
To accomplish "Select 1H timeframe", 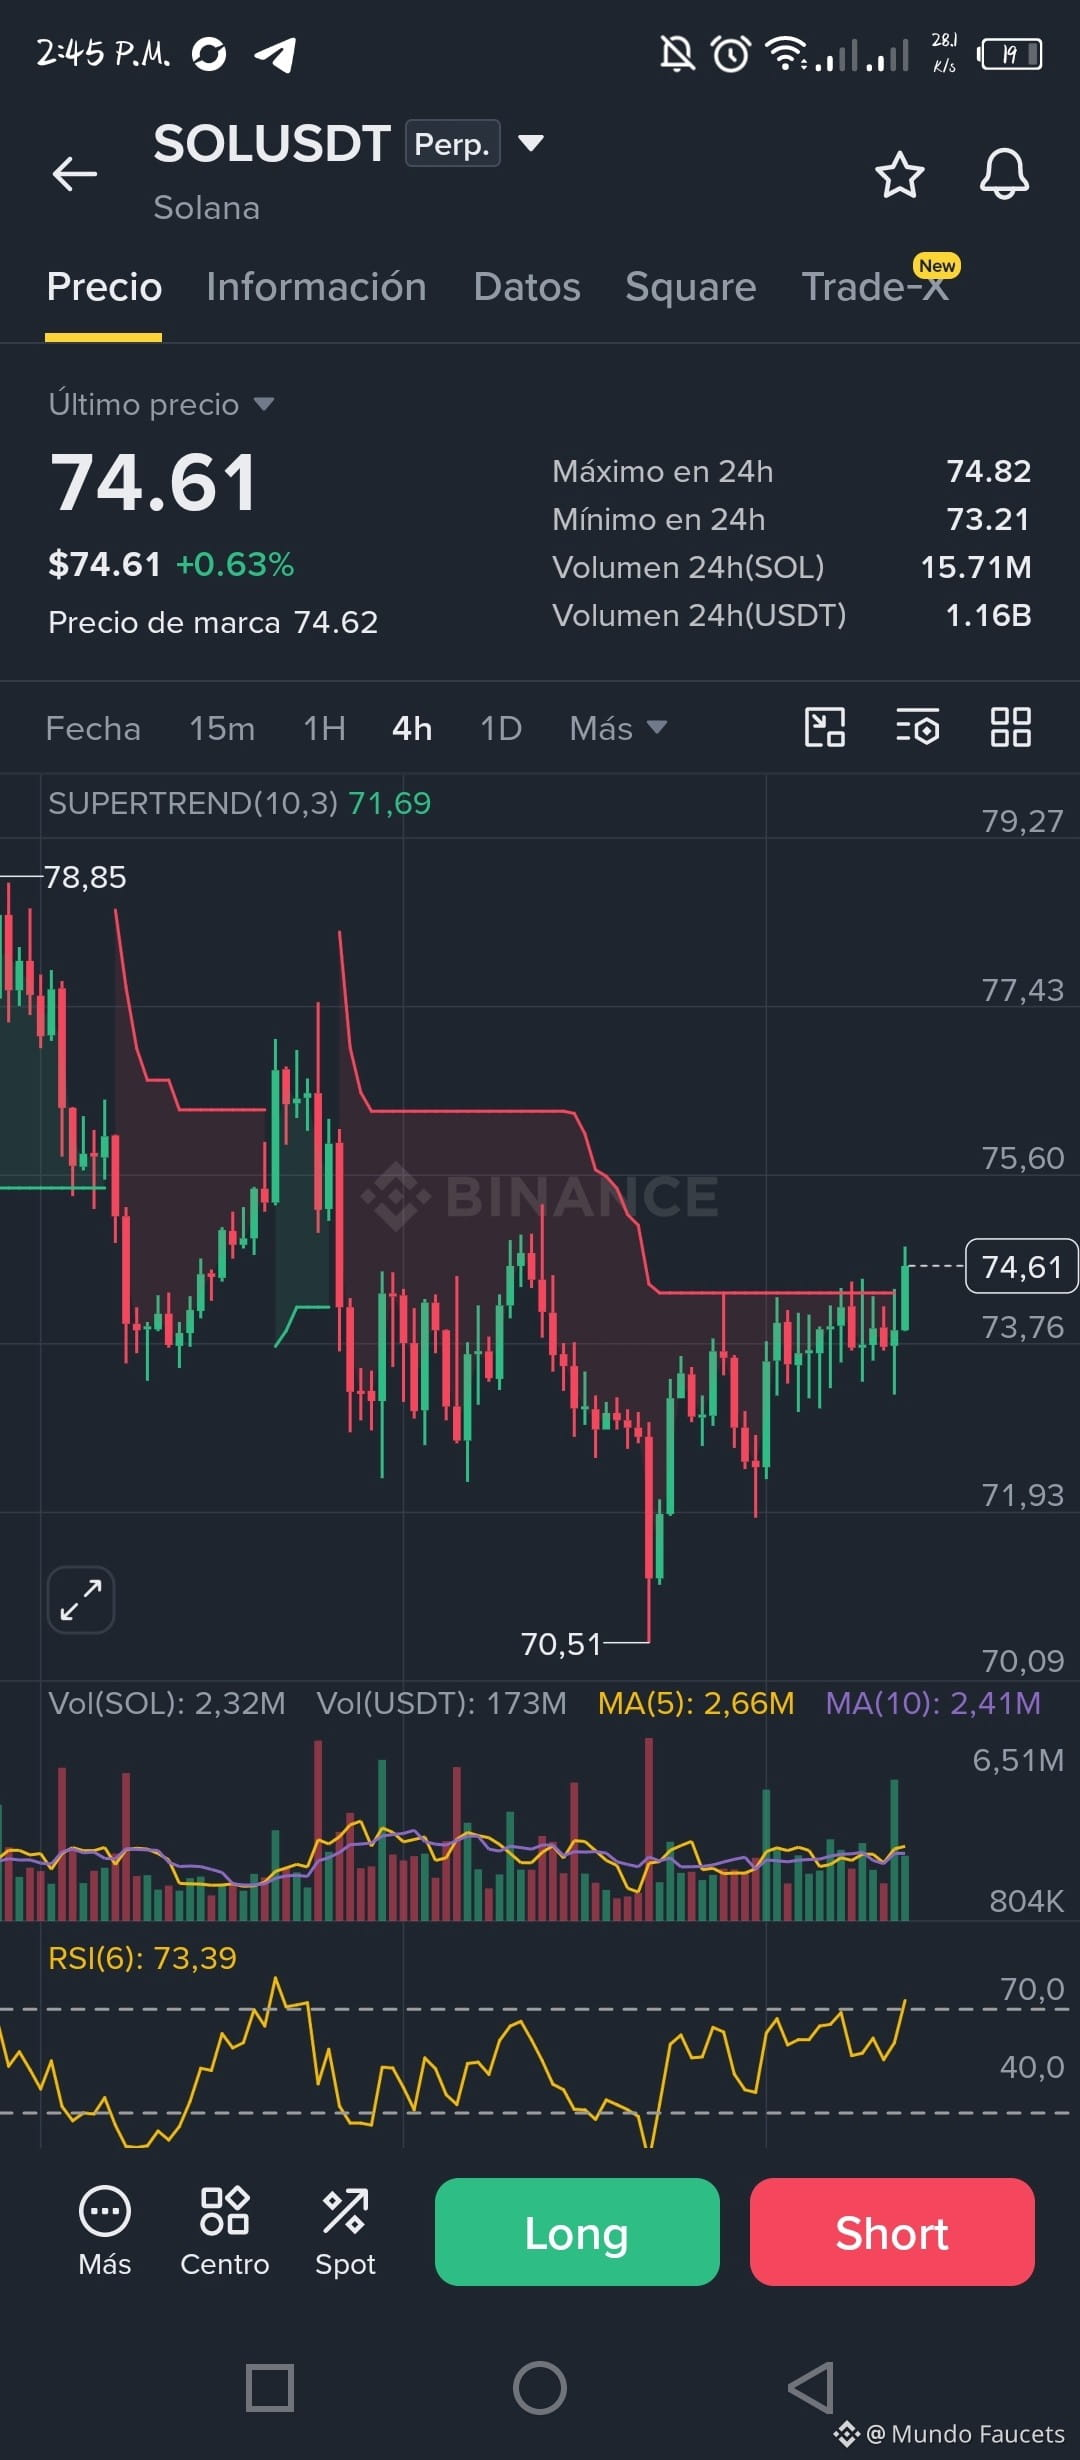I will coord(324,728).
